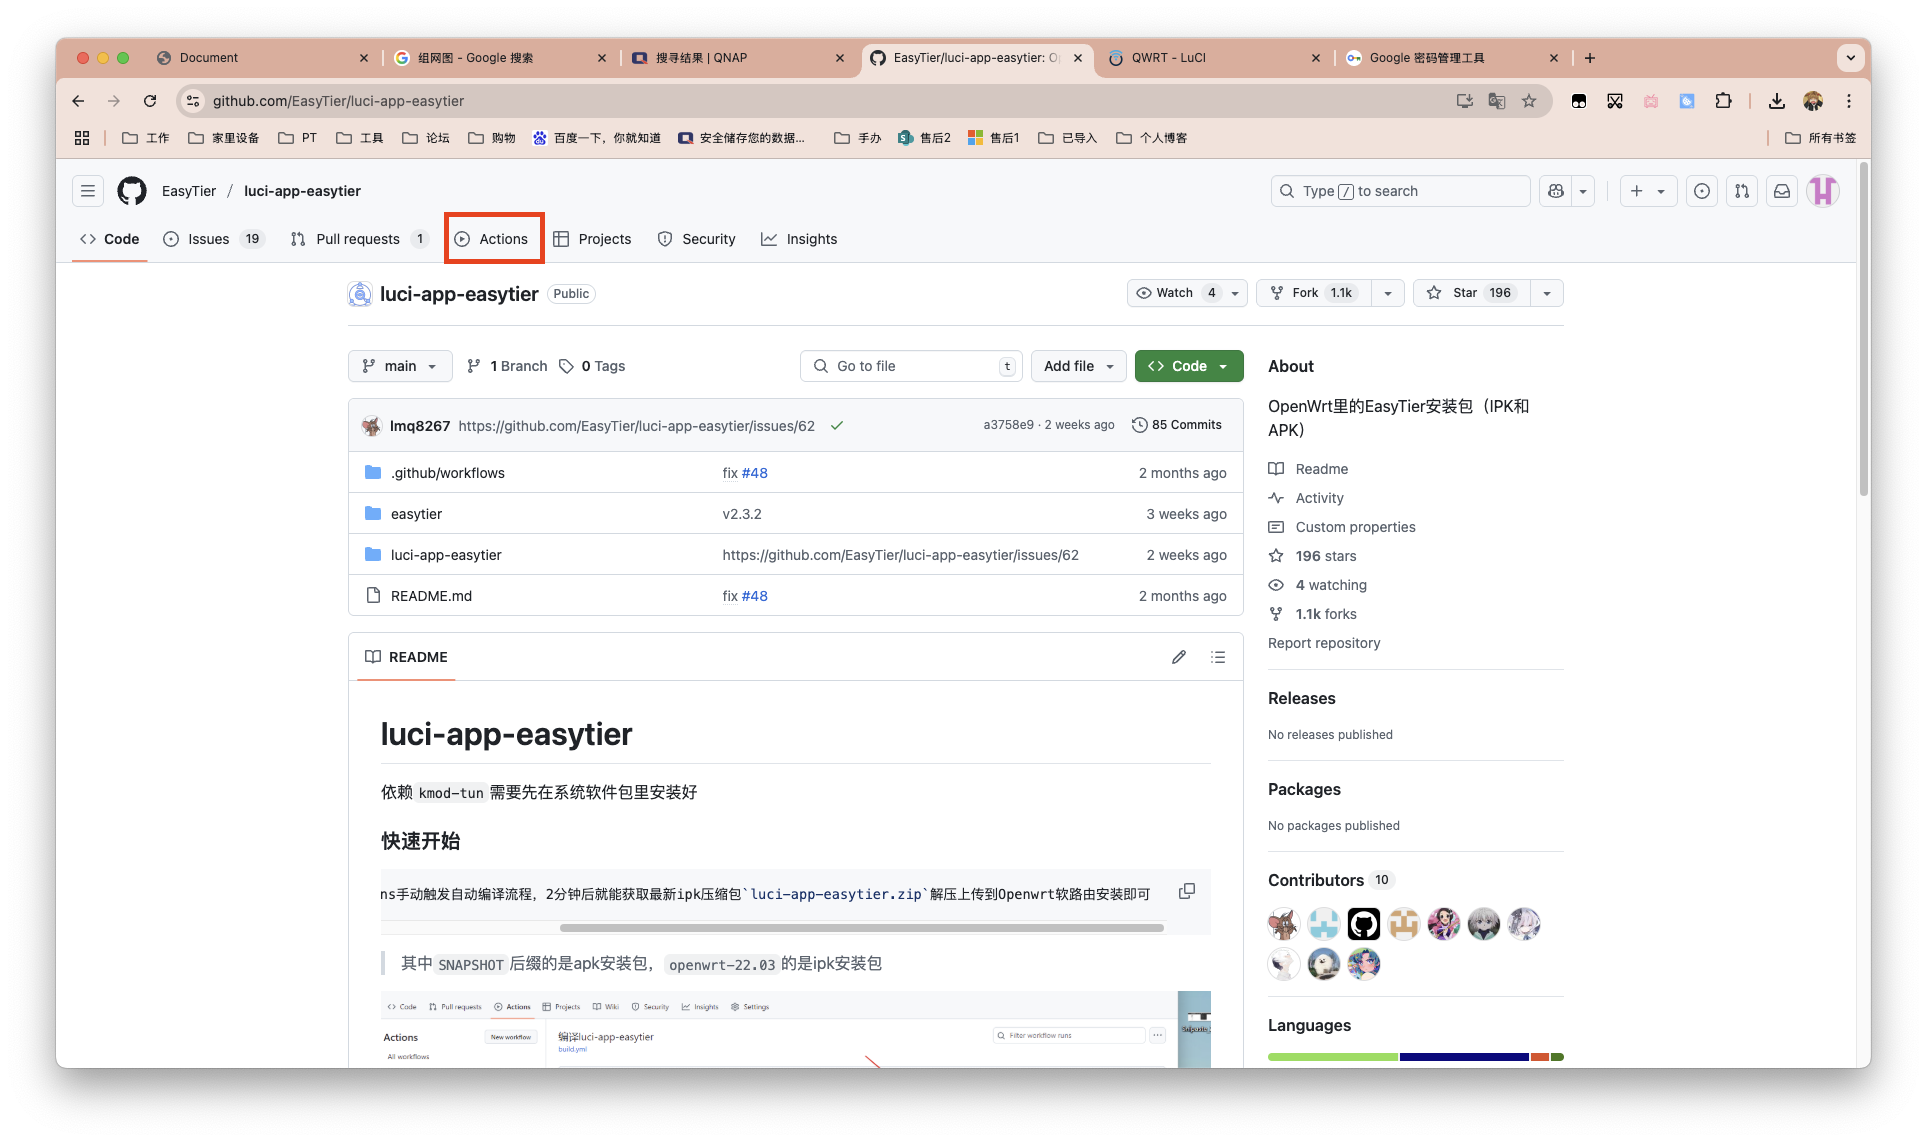Toggle Watch on this repository
1927x1142 pixels.
coord(1175,293)
